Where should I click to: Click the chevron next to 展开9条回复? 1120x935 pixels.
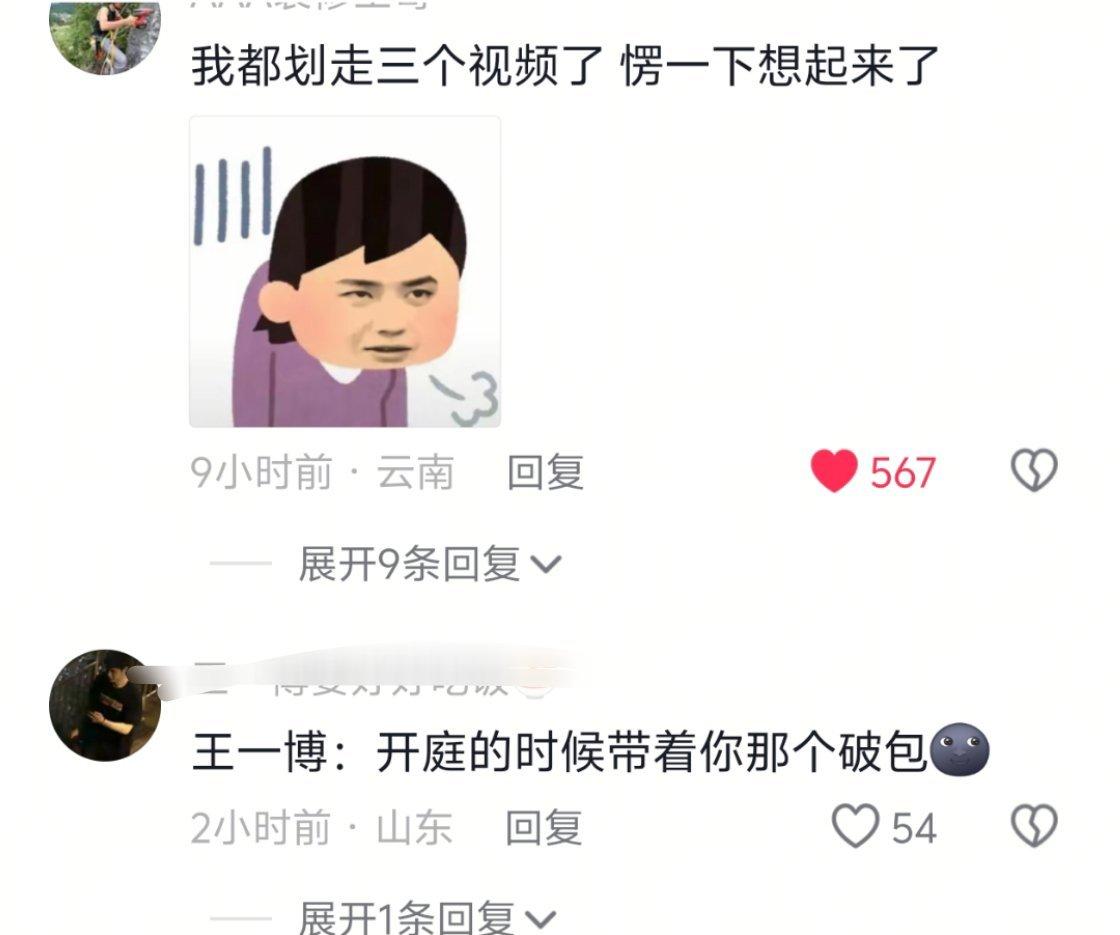[x=547, y=565]
